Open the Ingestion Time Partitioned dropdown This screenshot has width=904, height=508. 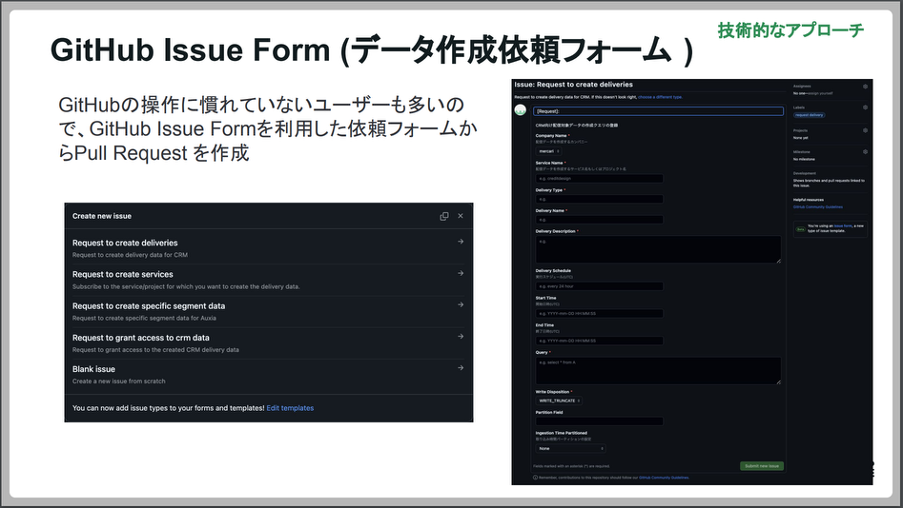pos(570,448)
